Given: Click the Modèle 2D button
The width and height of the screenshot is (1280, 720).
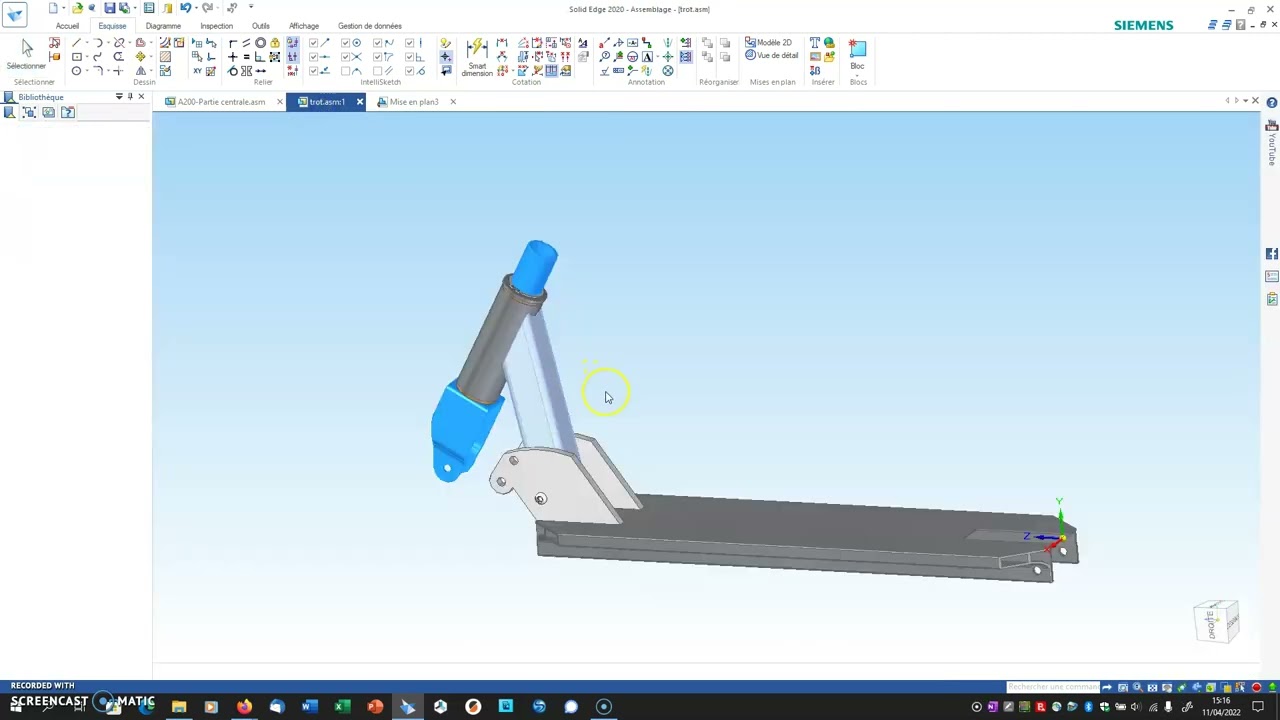Looking at the screenshot, I should tap(768, 43).
